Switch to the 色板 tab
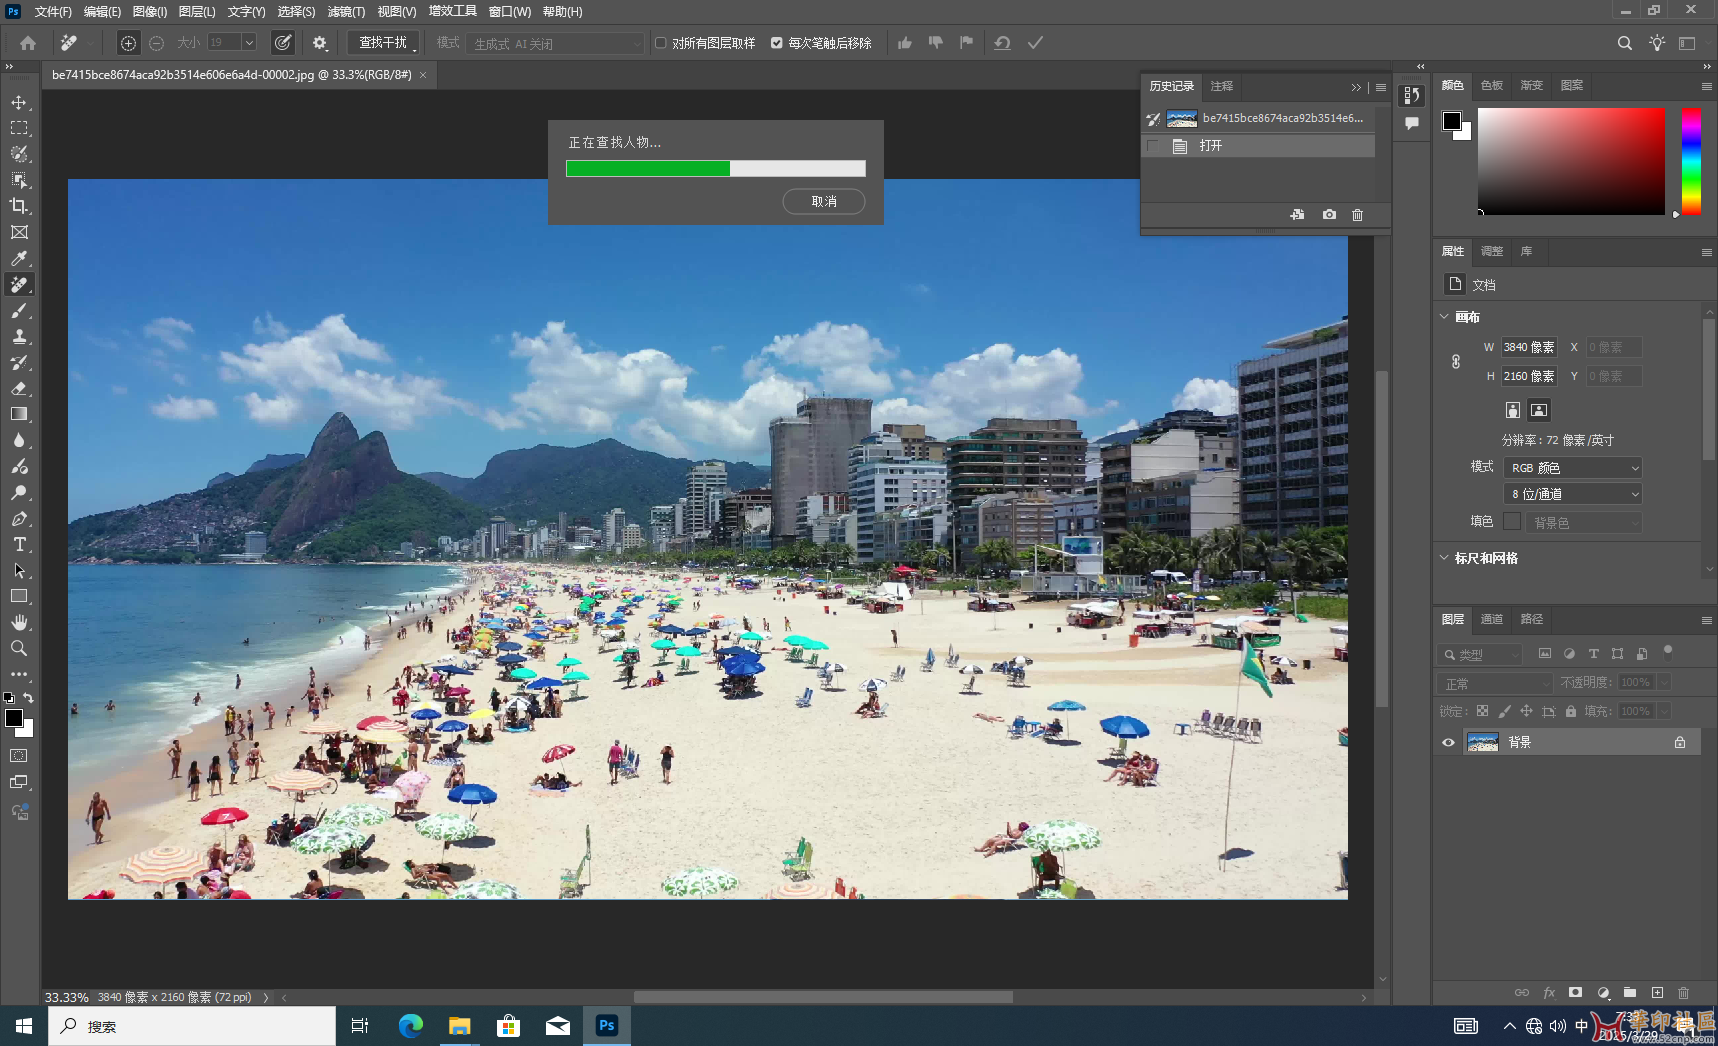Viewport: 1718px width, 1046px height. 1492,85
